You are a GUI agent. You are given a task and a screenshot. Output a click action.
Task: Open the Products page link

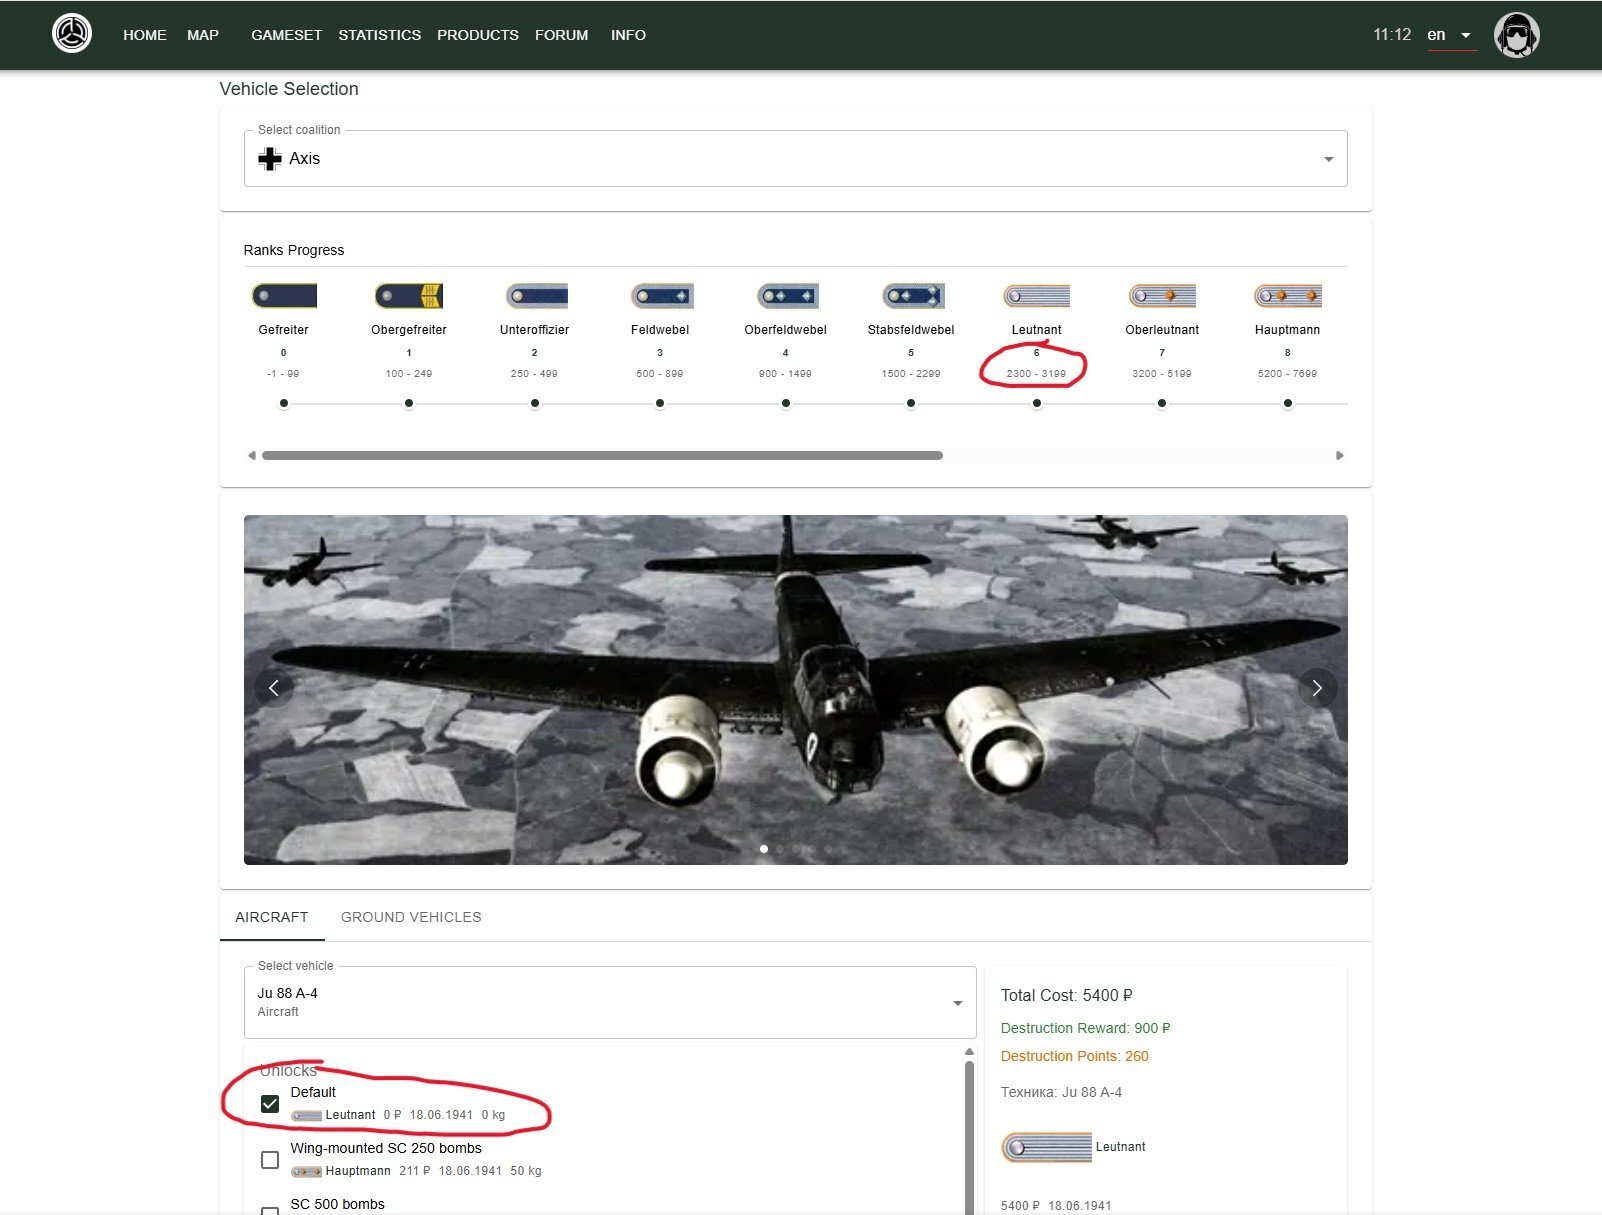click(x=477, y=35)
